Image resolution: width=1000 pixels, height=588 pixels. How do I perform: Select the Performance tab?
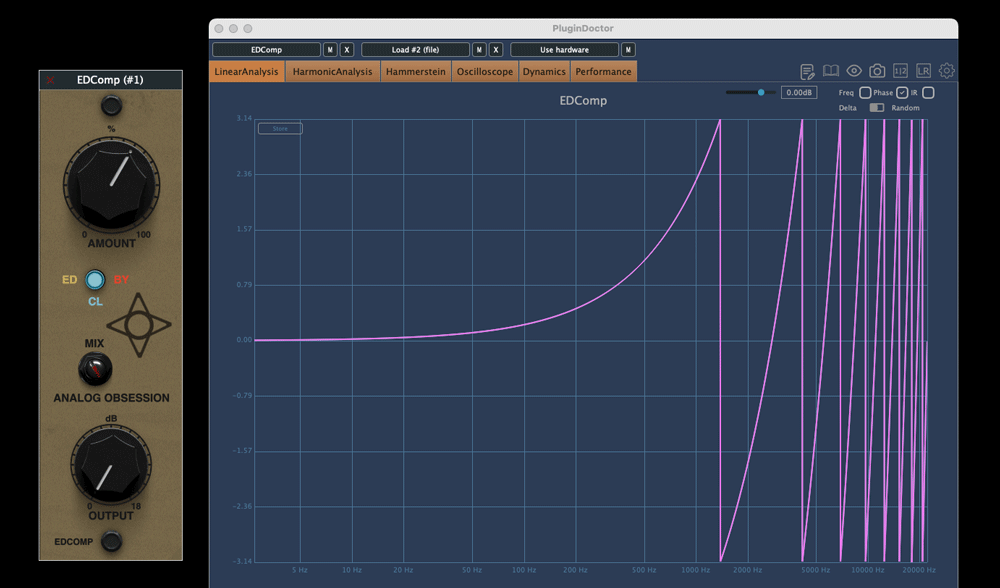click(603, 71)
